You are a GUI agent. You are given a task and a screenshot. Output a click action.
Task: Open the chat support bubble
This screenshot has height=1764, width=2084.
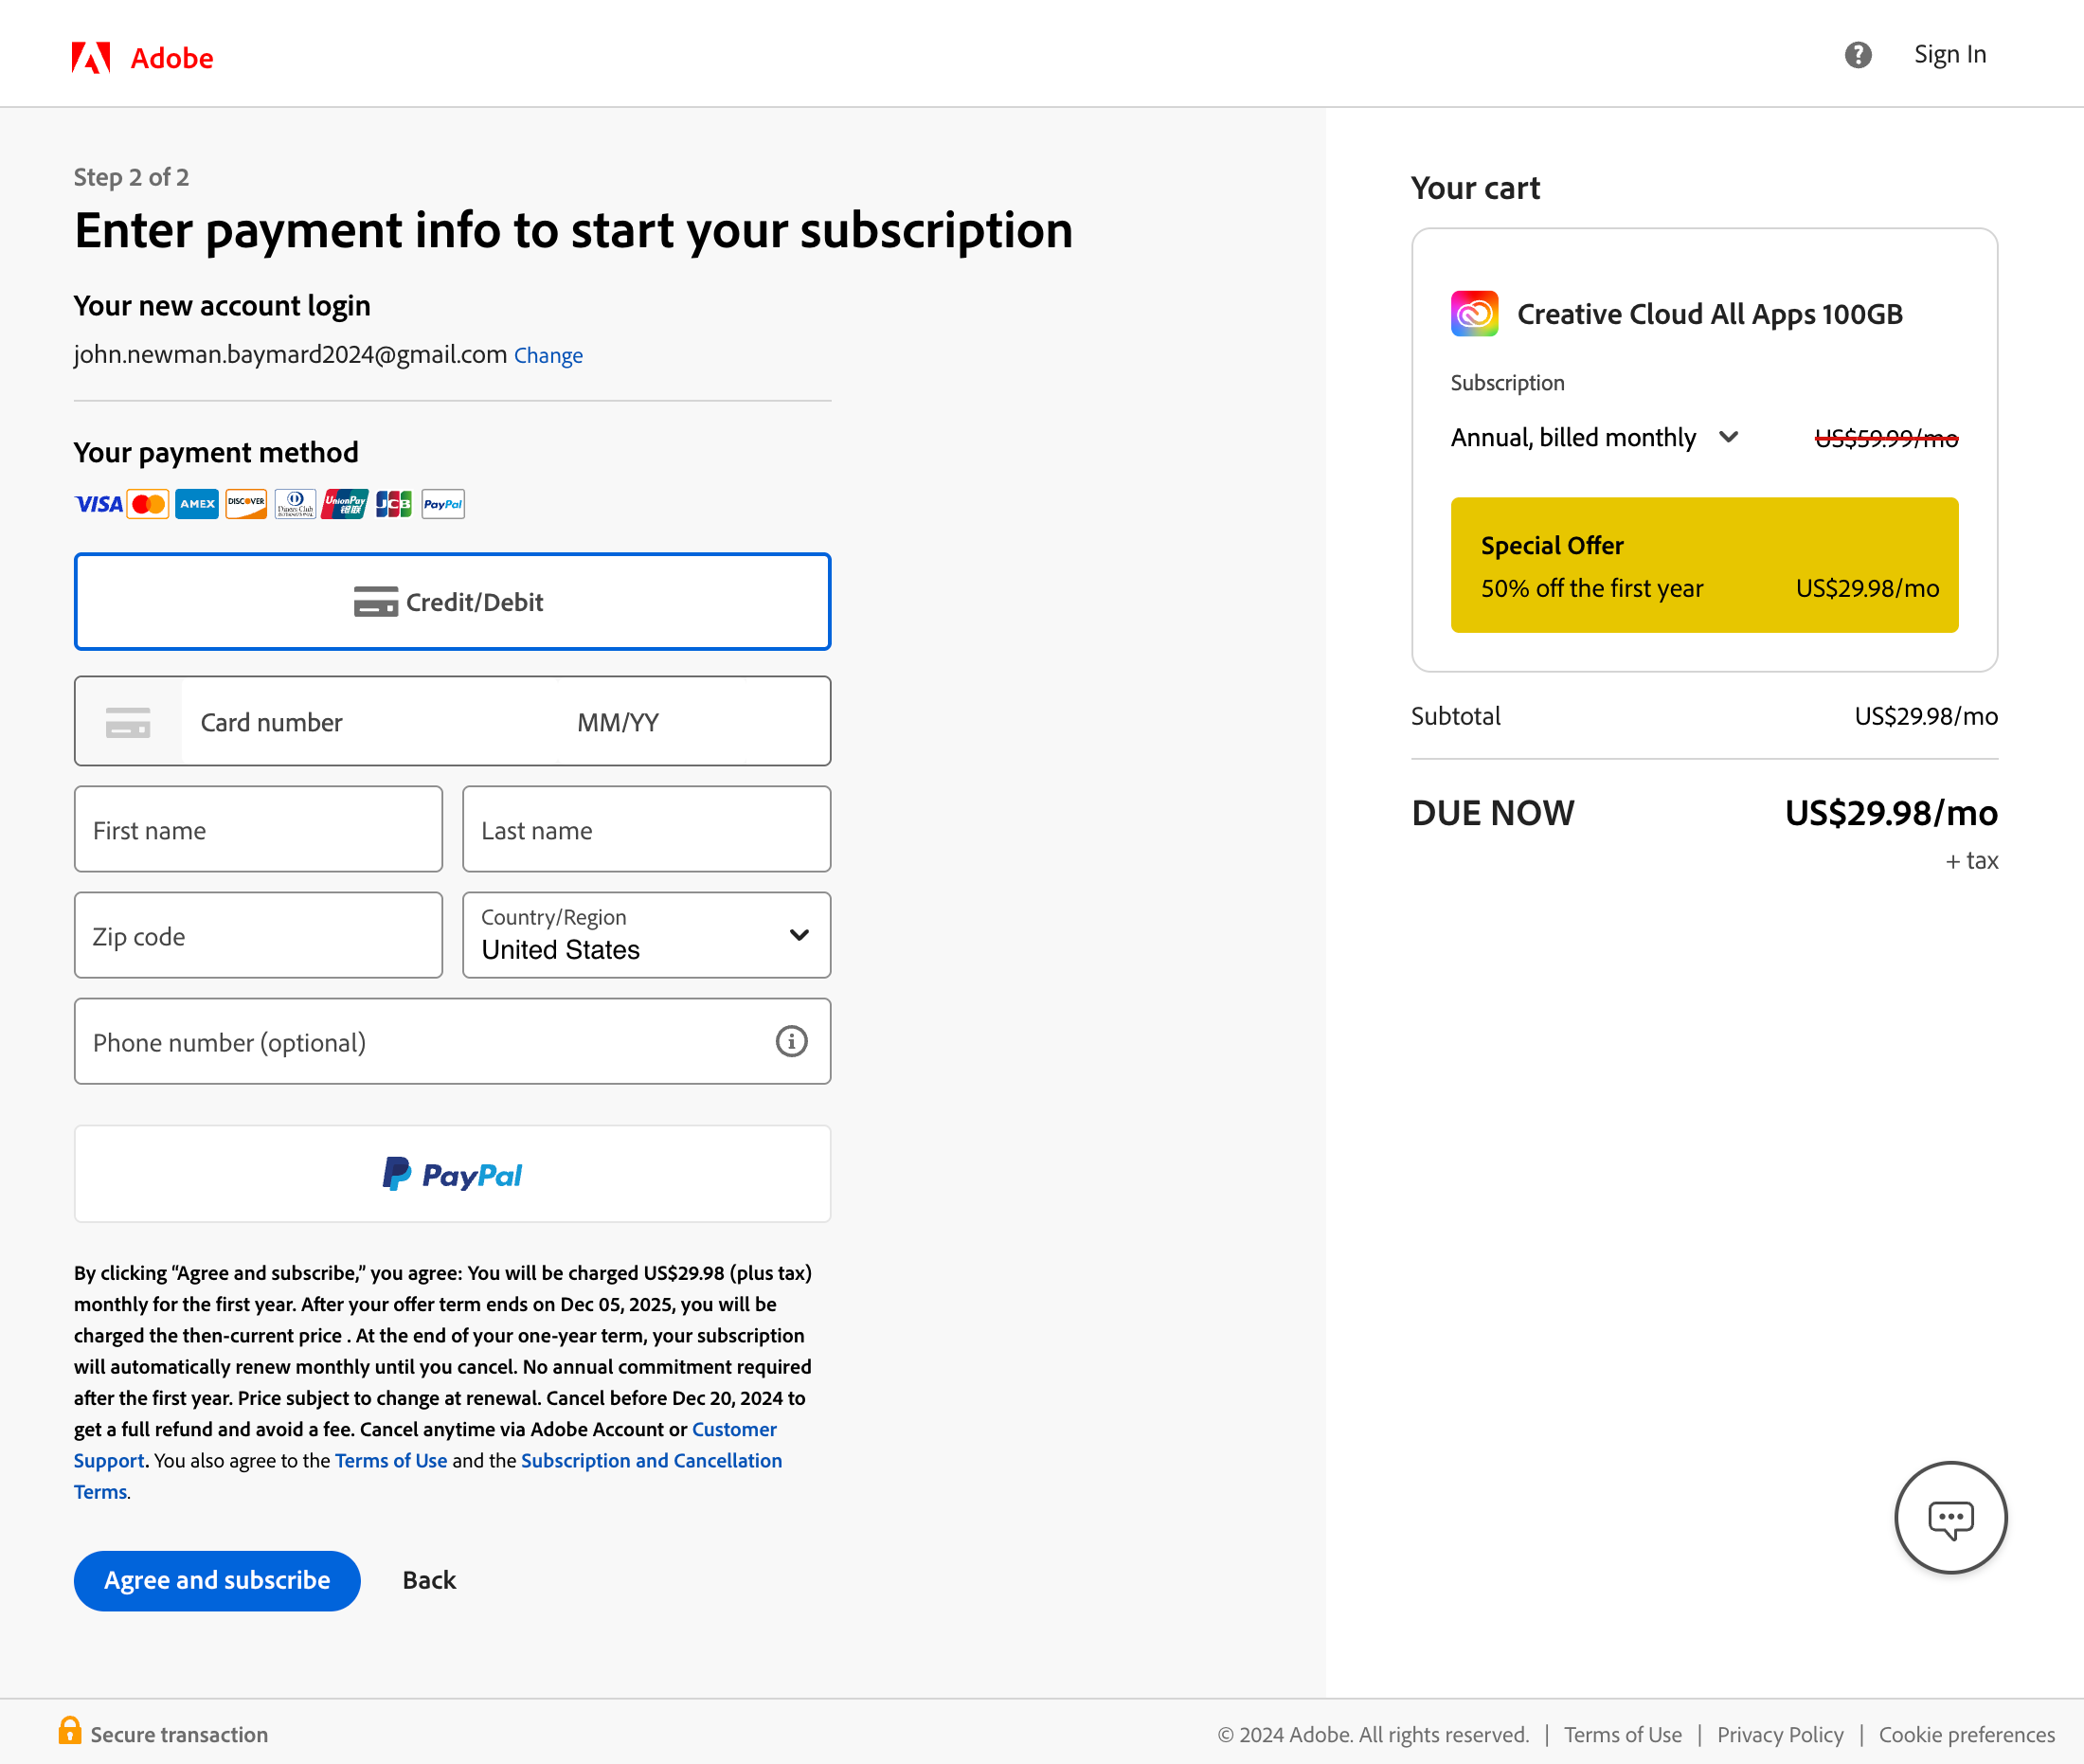1950,1517
